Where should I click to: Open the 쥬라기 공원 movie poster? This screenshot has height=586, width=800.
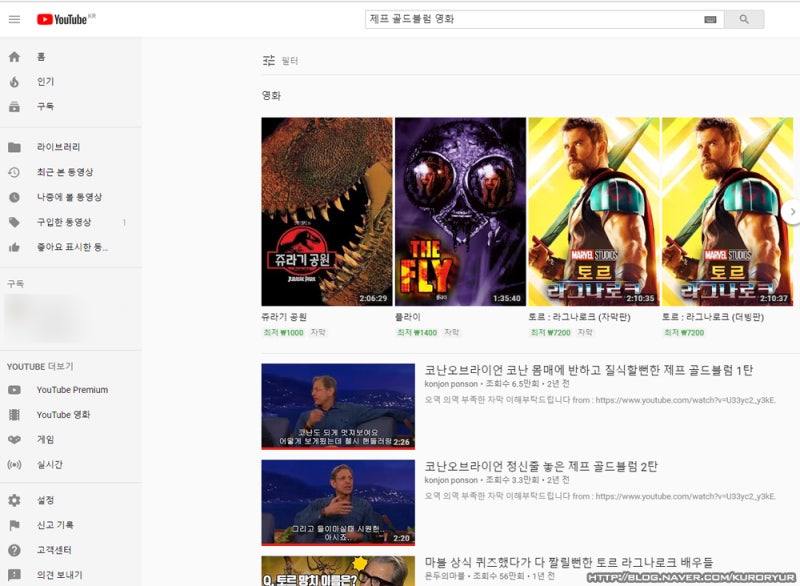click(327, 212)
